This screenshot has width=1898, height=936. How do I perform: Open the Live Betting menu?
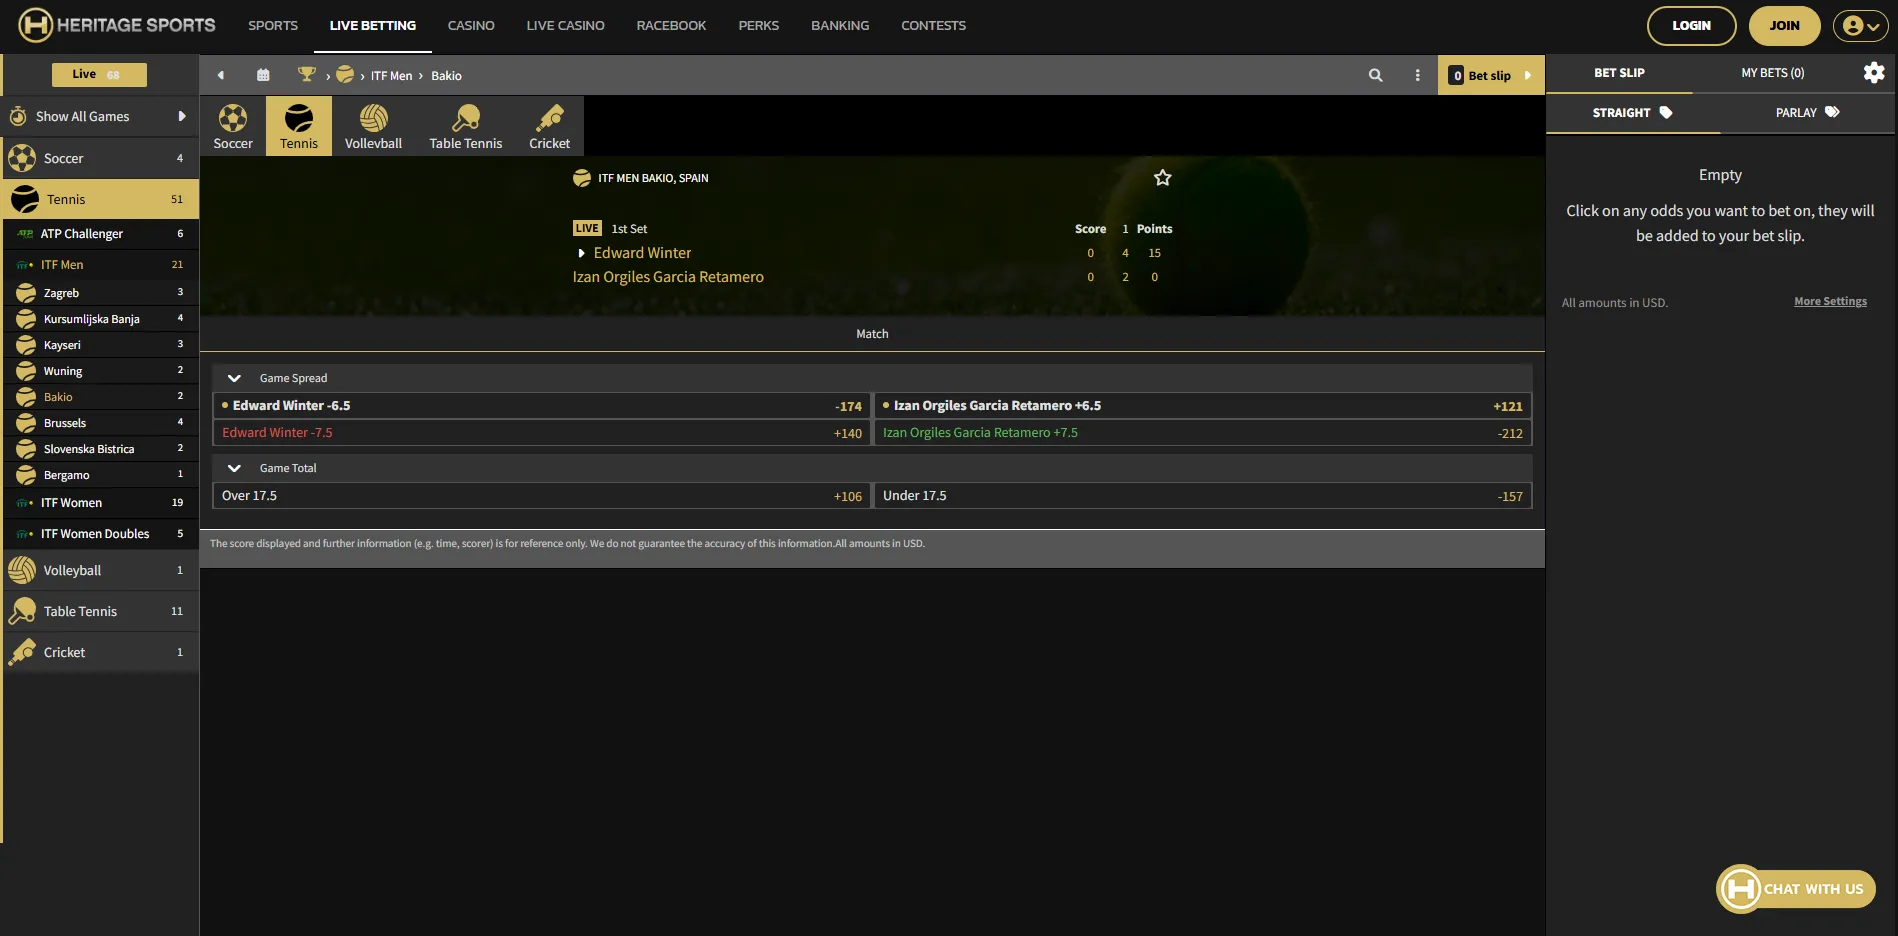(373, 26)
